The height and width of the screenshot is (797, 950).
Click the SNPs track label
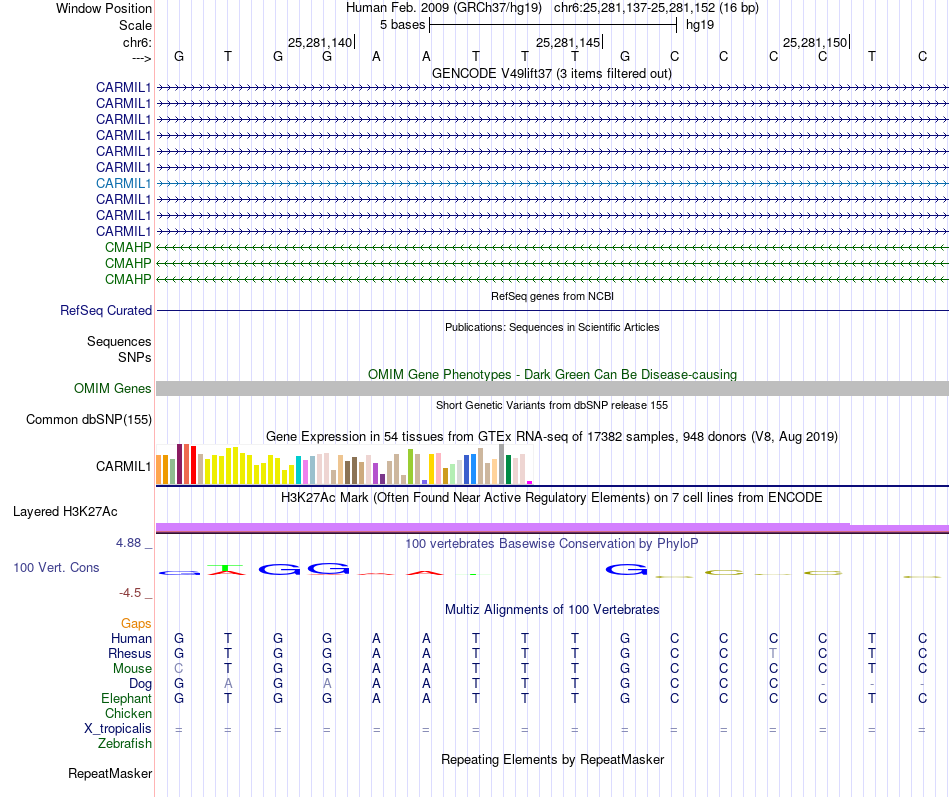135,358
